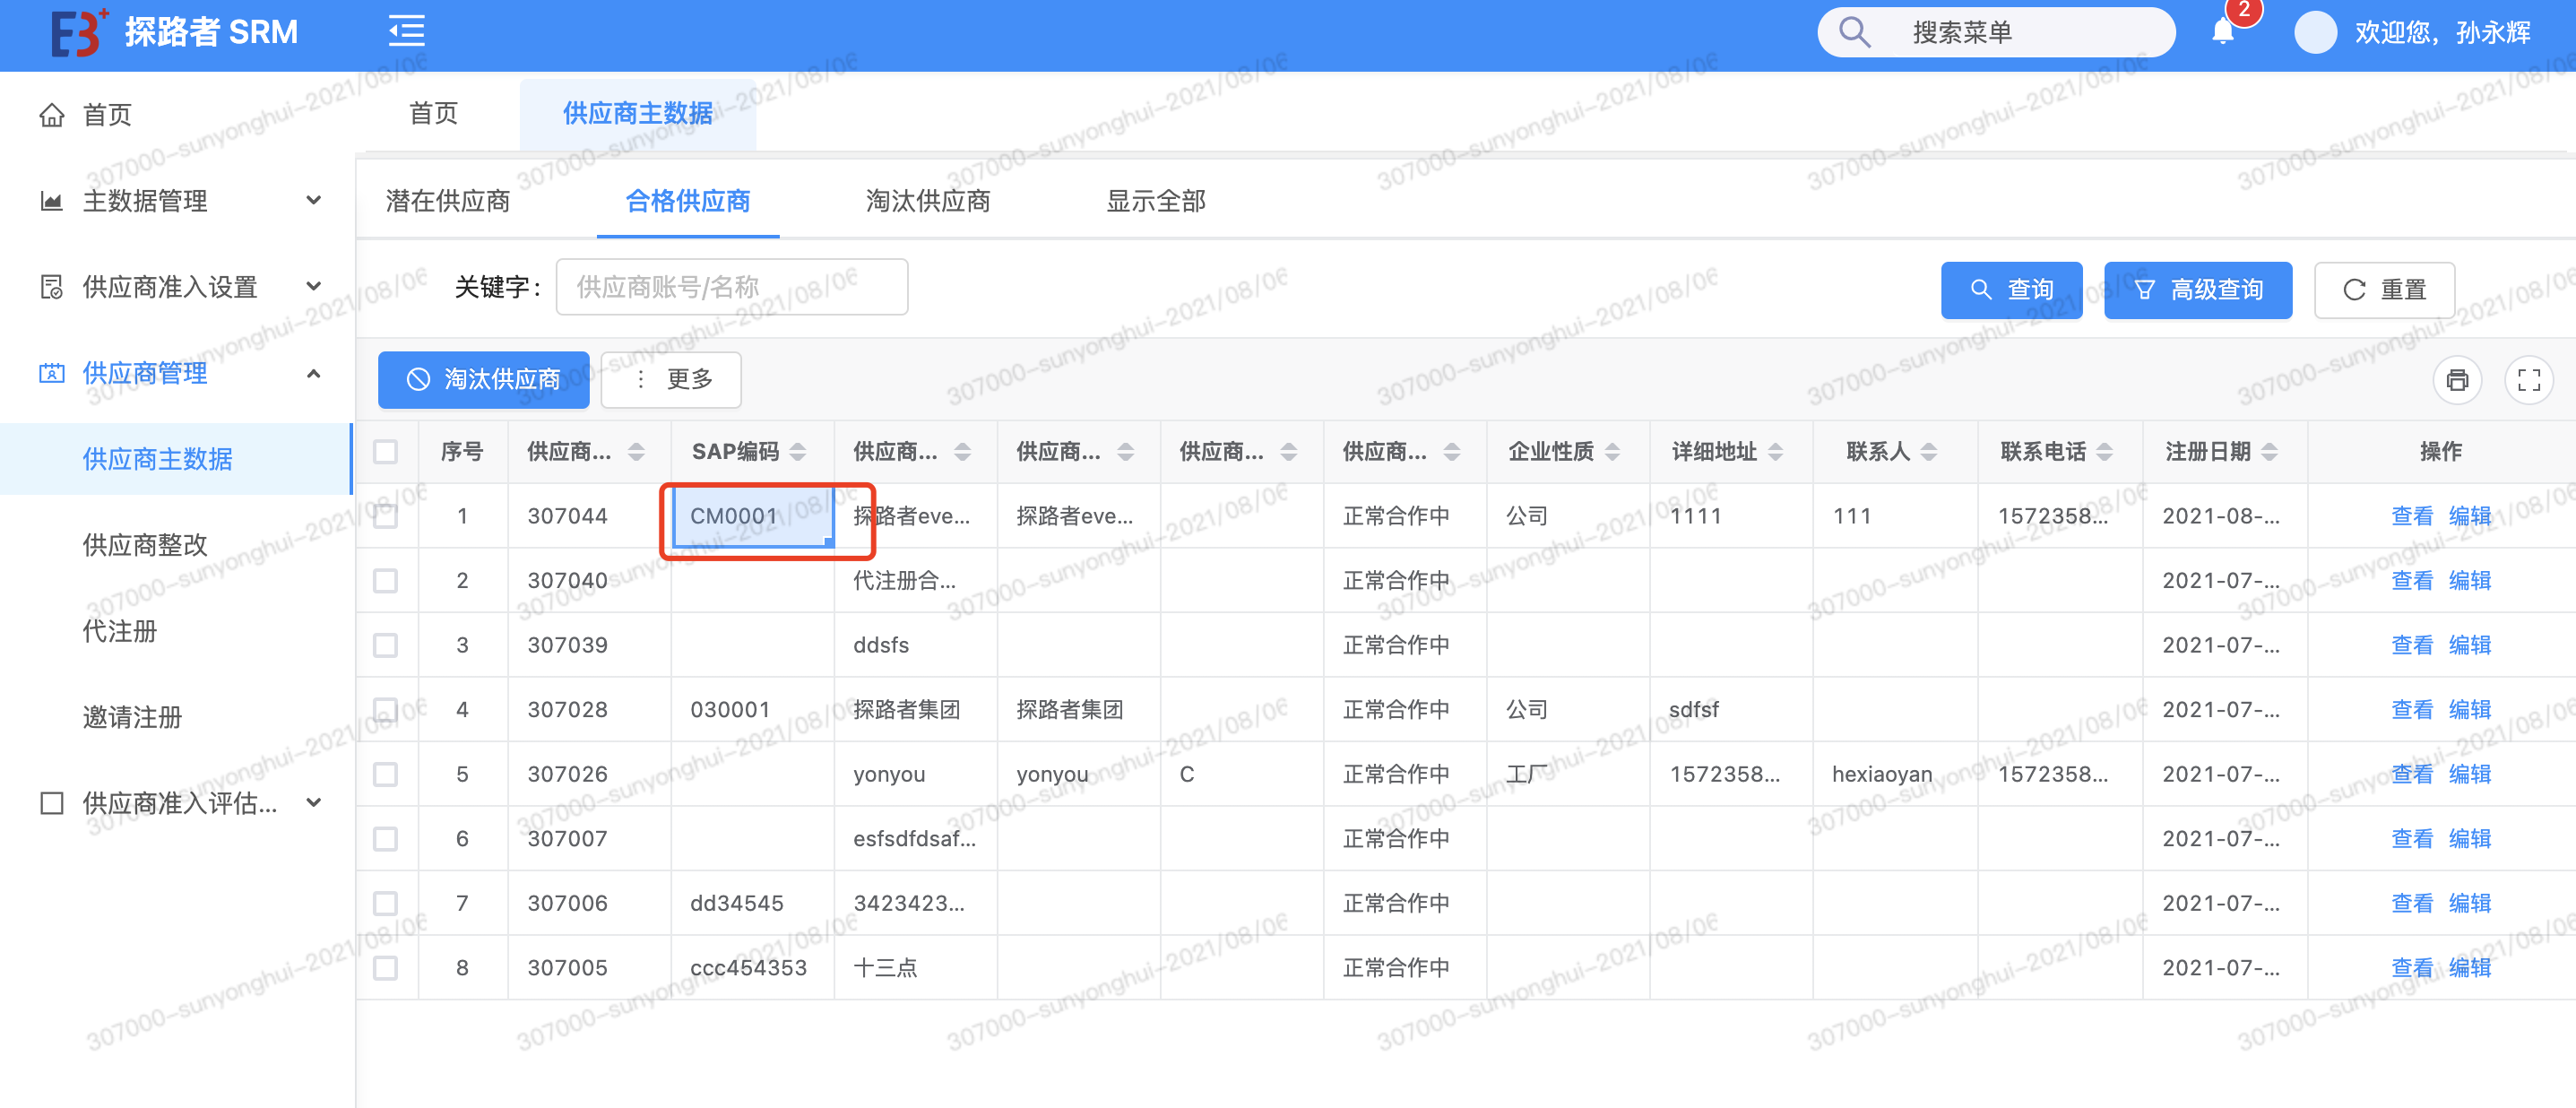Toggle the sidebar collapse menu icon

coord(406,32)
